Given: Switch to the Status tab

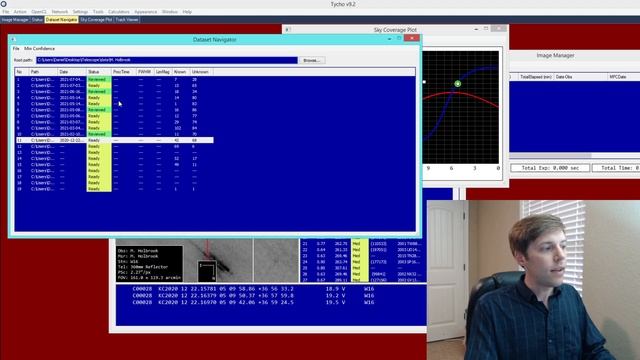Looking at the screenshot, I should click(37, 20).
